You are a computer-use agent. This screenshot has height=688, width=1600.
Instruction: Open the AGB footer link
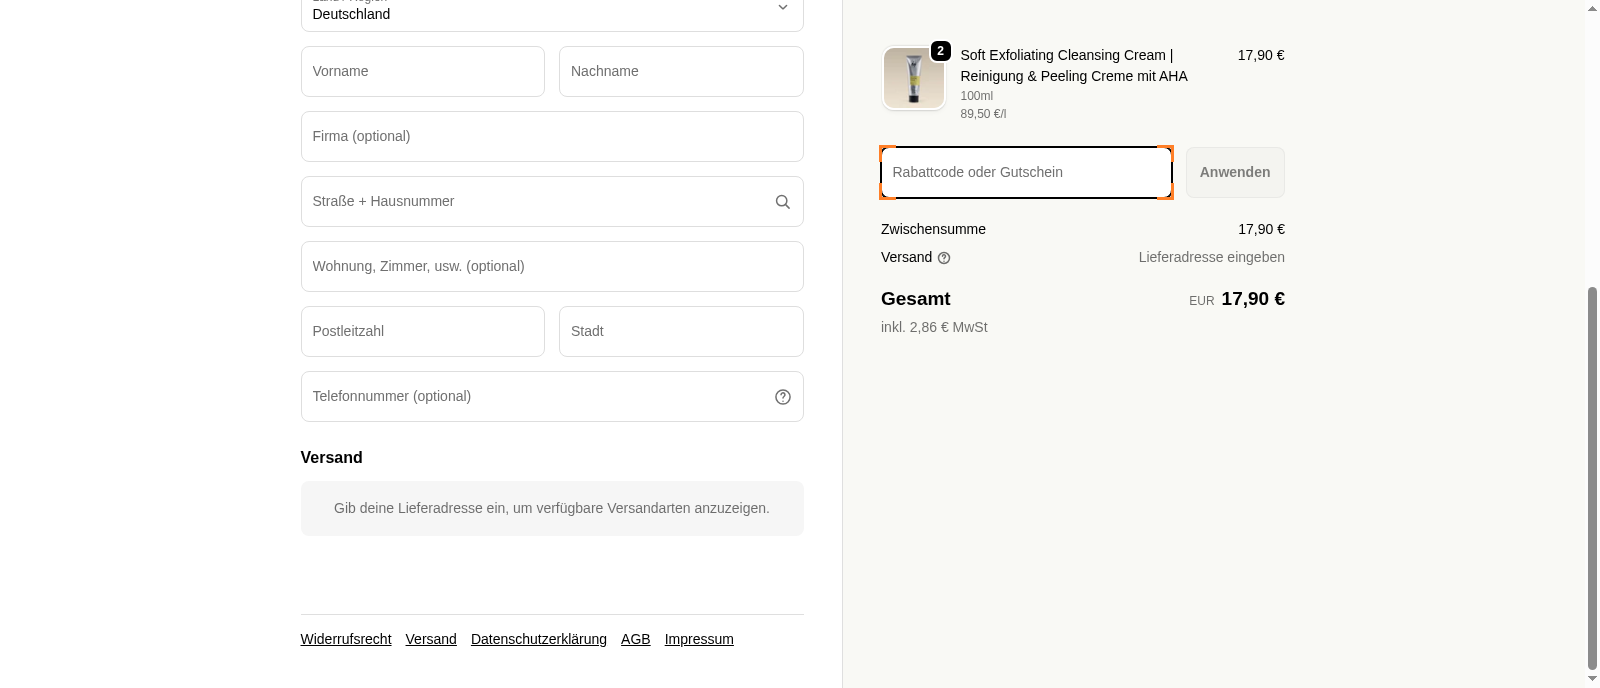point(635,639)
